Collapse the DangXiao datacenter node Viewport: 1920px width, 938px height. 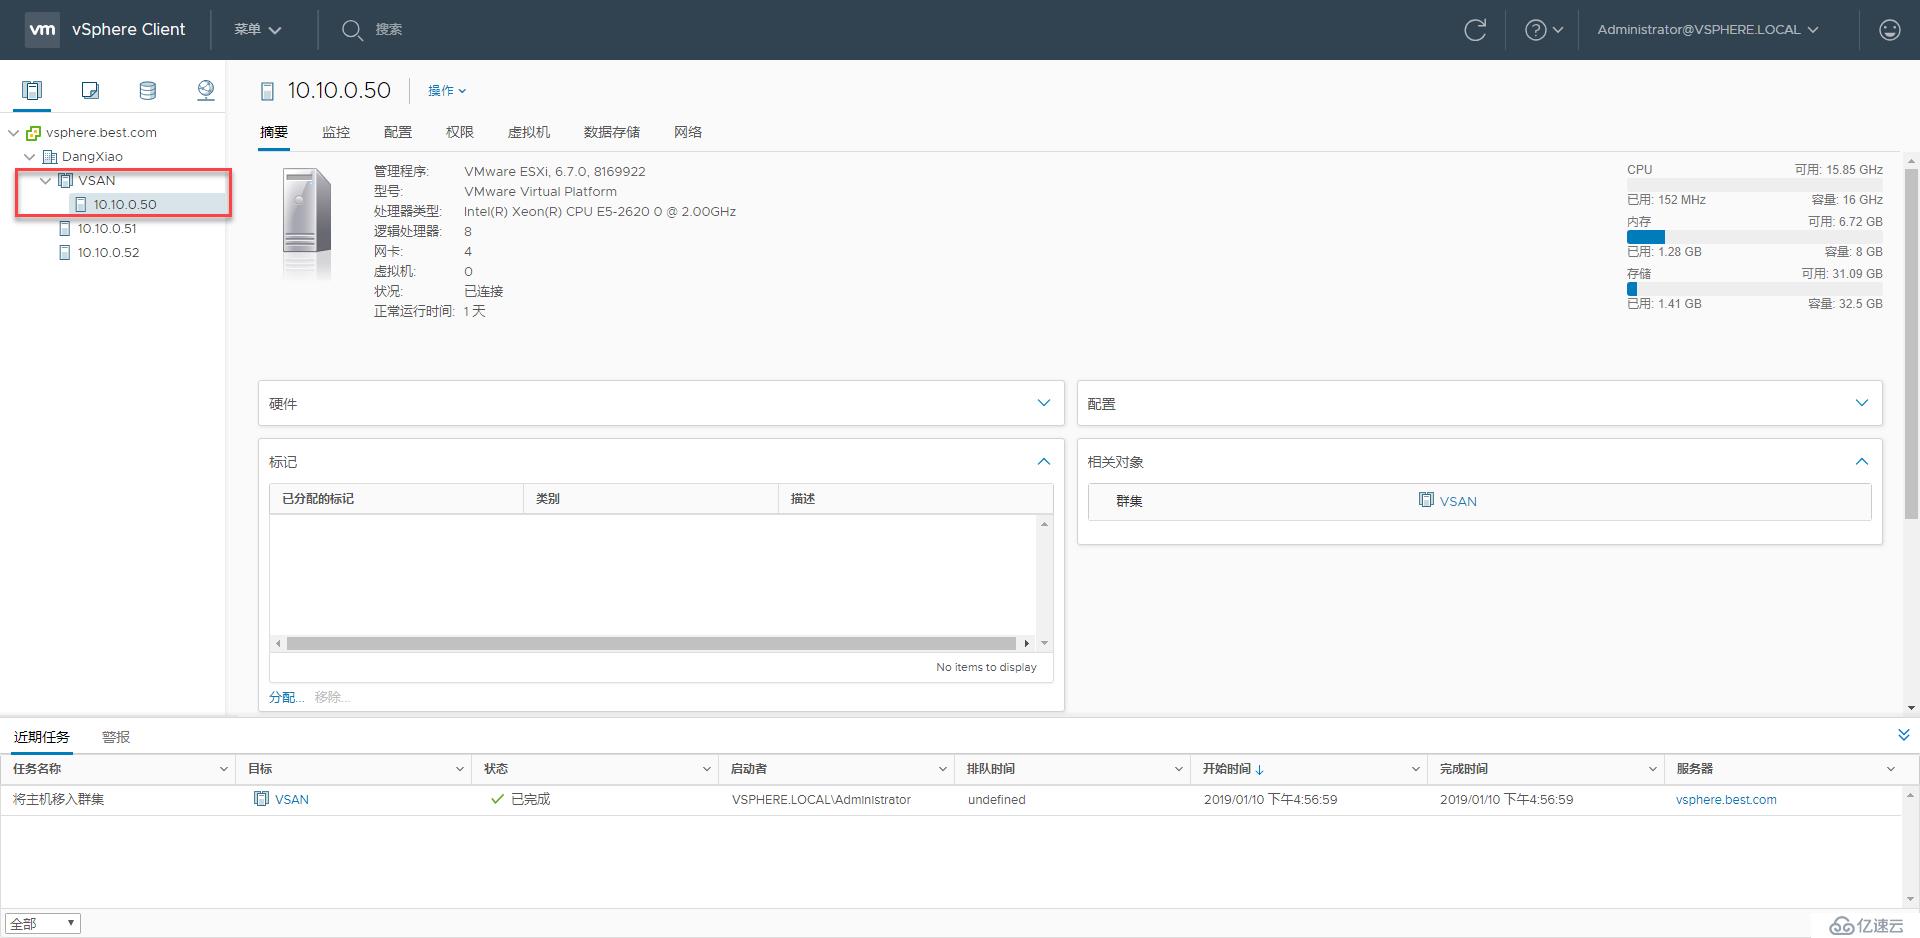[x=29, y=157]
